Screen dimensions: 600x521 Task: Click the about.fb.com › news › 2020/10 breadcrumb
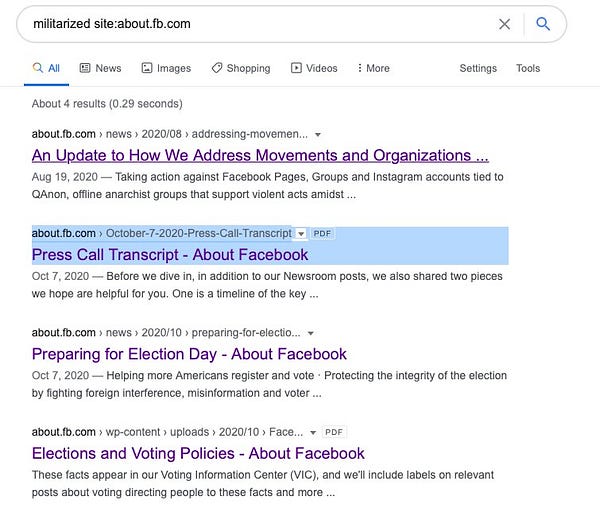coord(166,333)
